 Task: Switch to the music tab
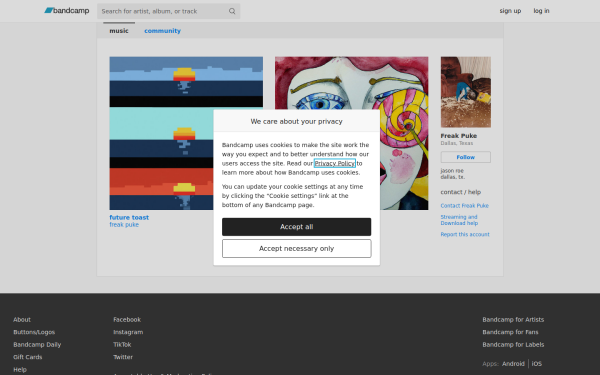point(119,31)
